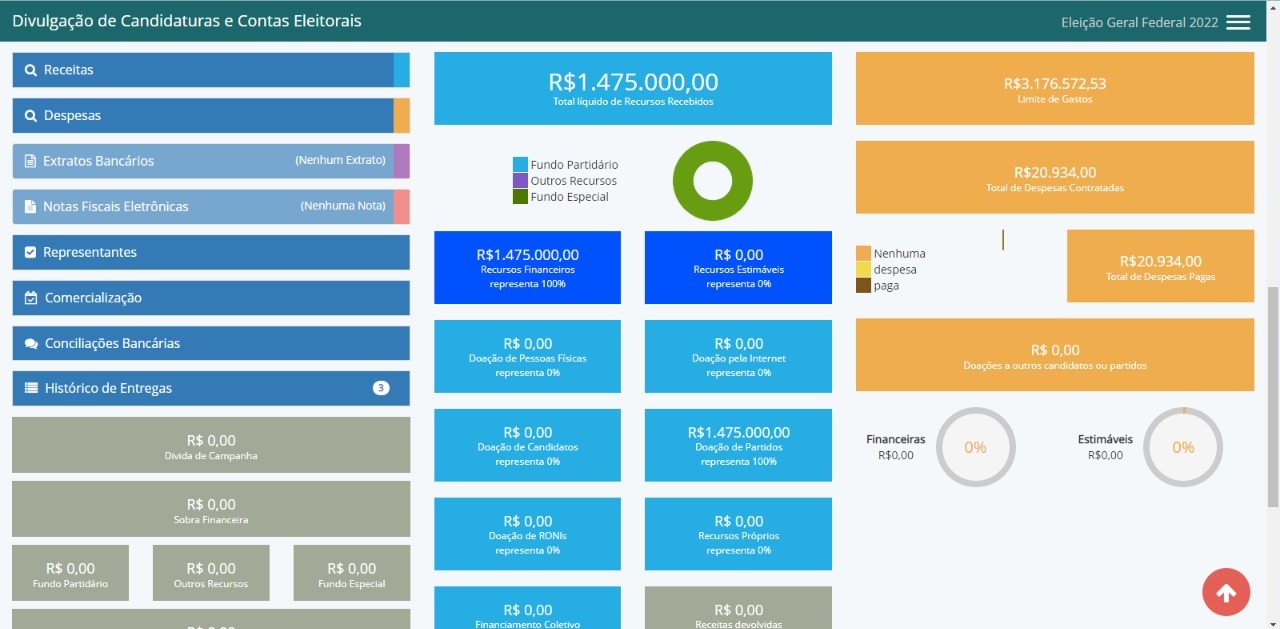Click the Despesas magnifier icon
The width and height of the screenshot is (1280, 629).
click(x=30, y=116)
